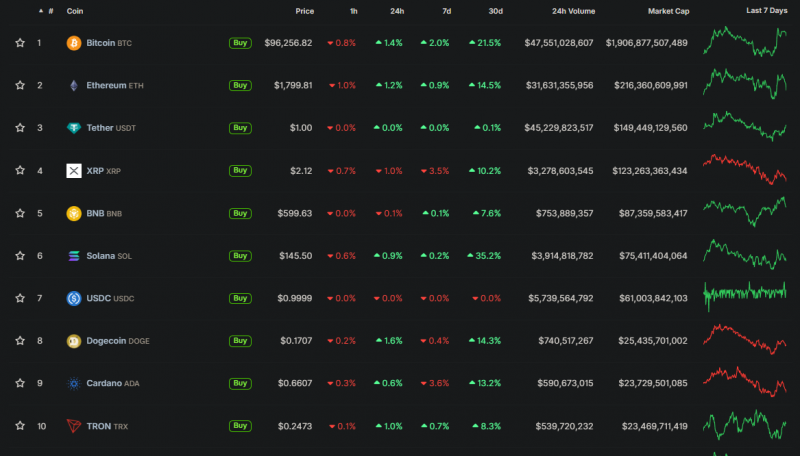Click Ethereum market cap $216,360,609,991
The height and width of the screenshot is (456, 800).
[651, 85]
